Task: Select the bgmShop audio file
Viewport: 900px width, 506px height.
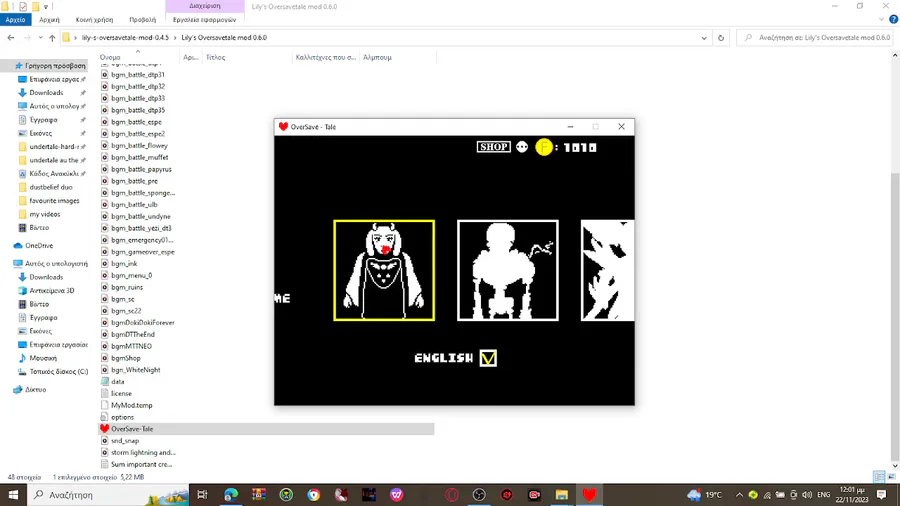Action: [x=126, y=358]
